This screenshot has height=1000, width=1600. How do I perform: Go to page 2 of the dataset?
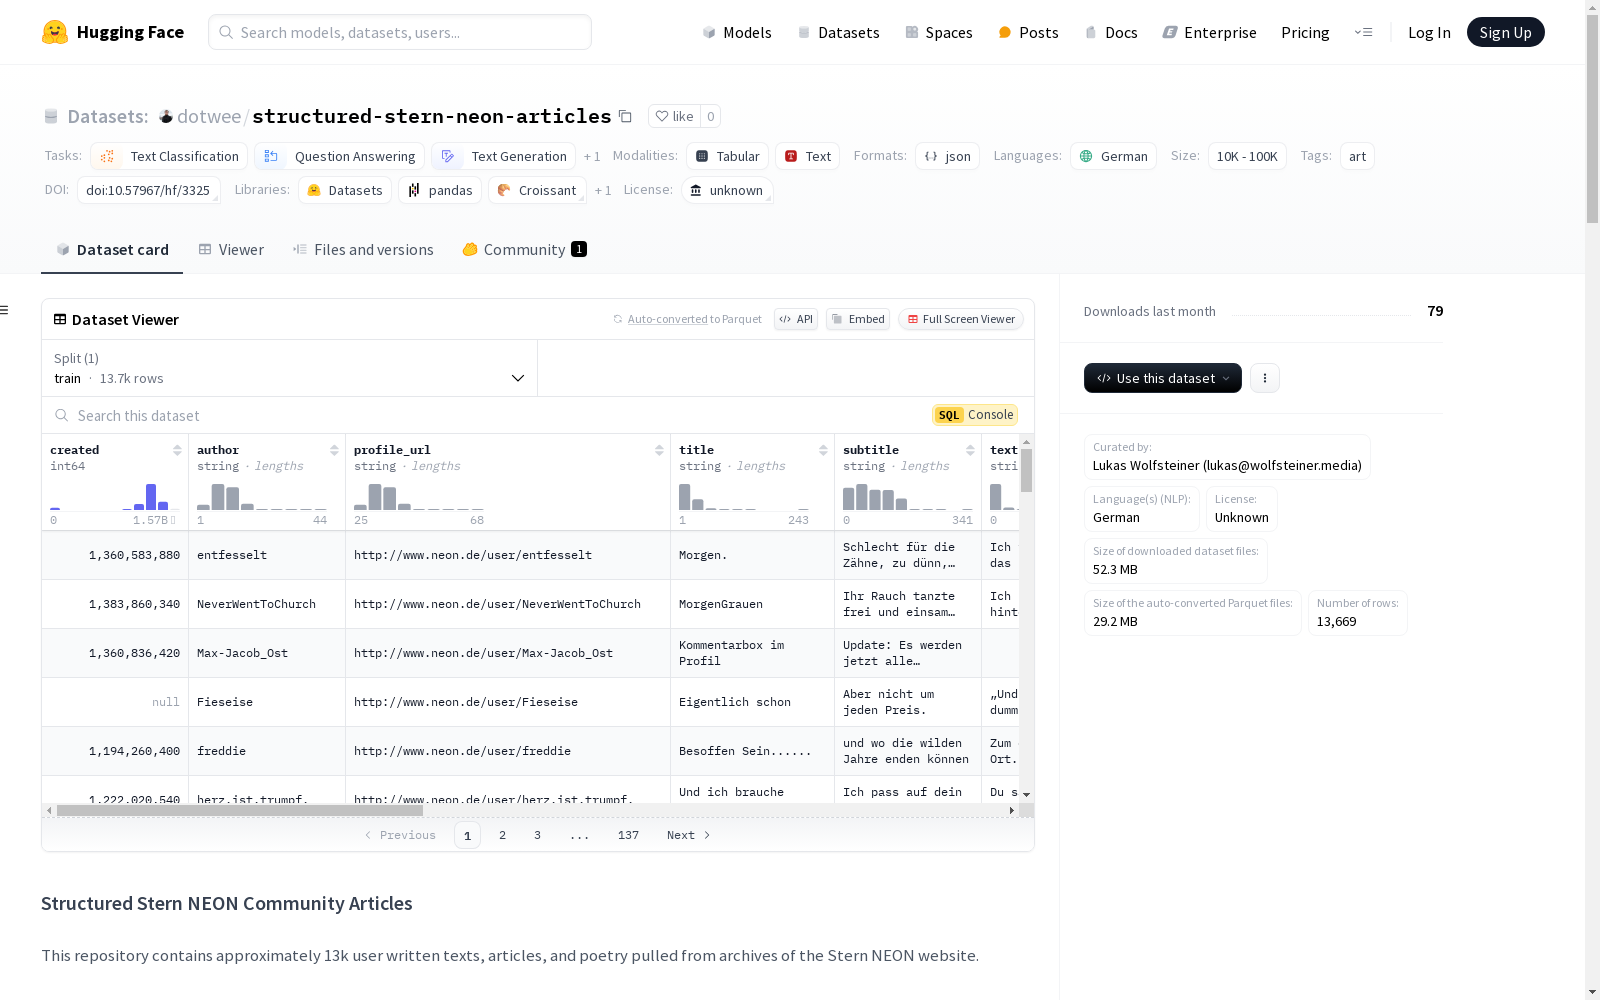pyautogui.click(x=502, y=835)
